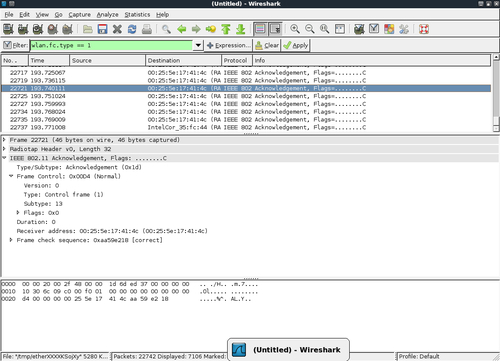Image resolution: width=500 pixels, height=361 pixels.
Task: Sort by the Protocol column header
Action: pos(237,60)
